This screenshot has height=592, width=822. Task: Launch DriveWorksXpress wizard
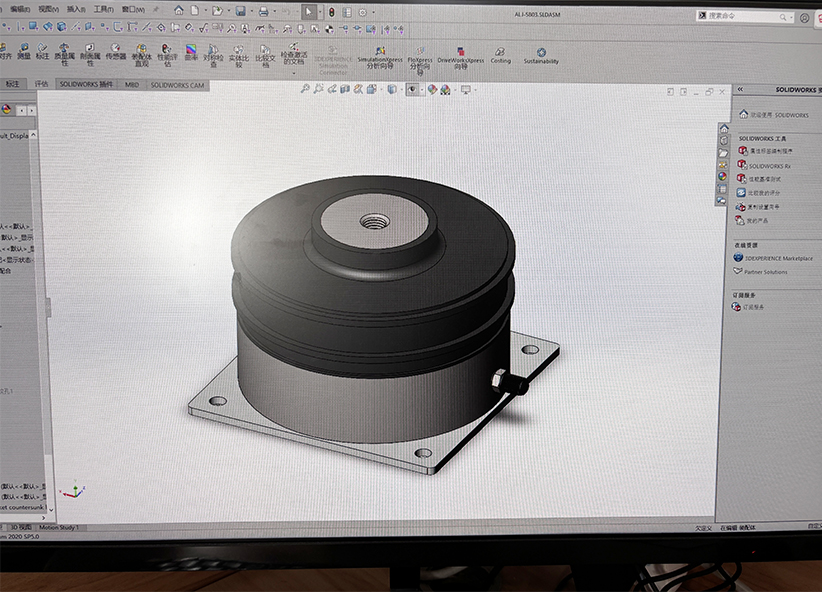460,58
